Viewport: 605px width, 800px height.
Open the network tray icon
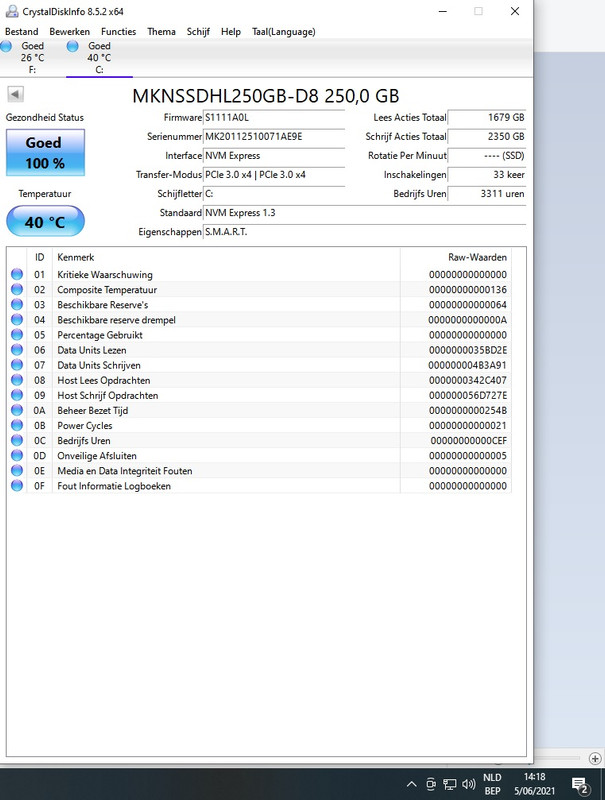(x=449, y=784)
